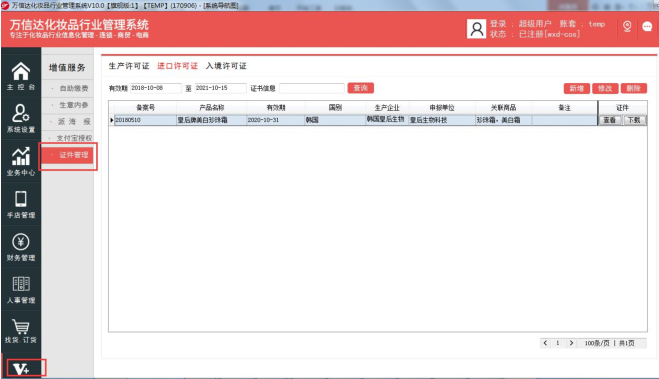The image size is (659, 379).
Task: Click the 备注 column header
Action: click(564, 108)
